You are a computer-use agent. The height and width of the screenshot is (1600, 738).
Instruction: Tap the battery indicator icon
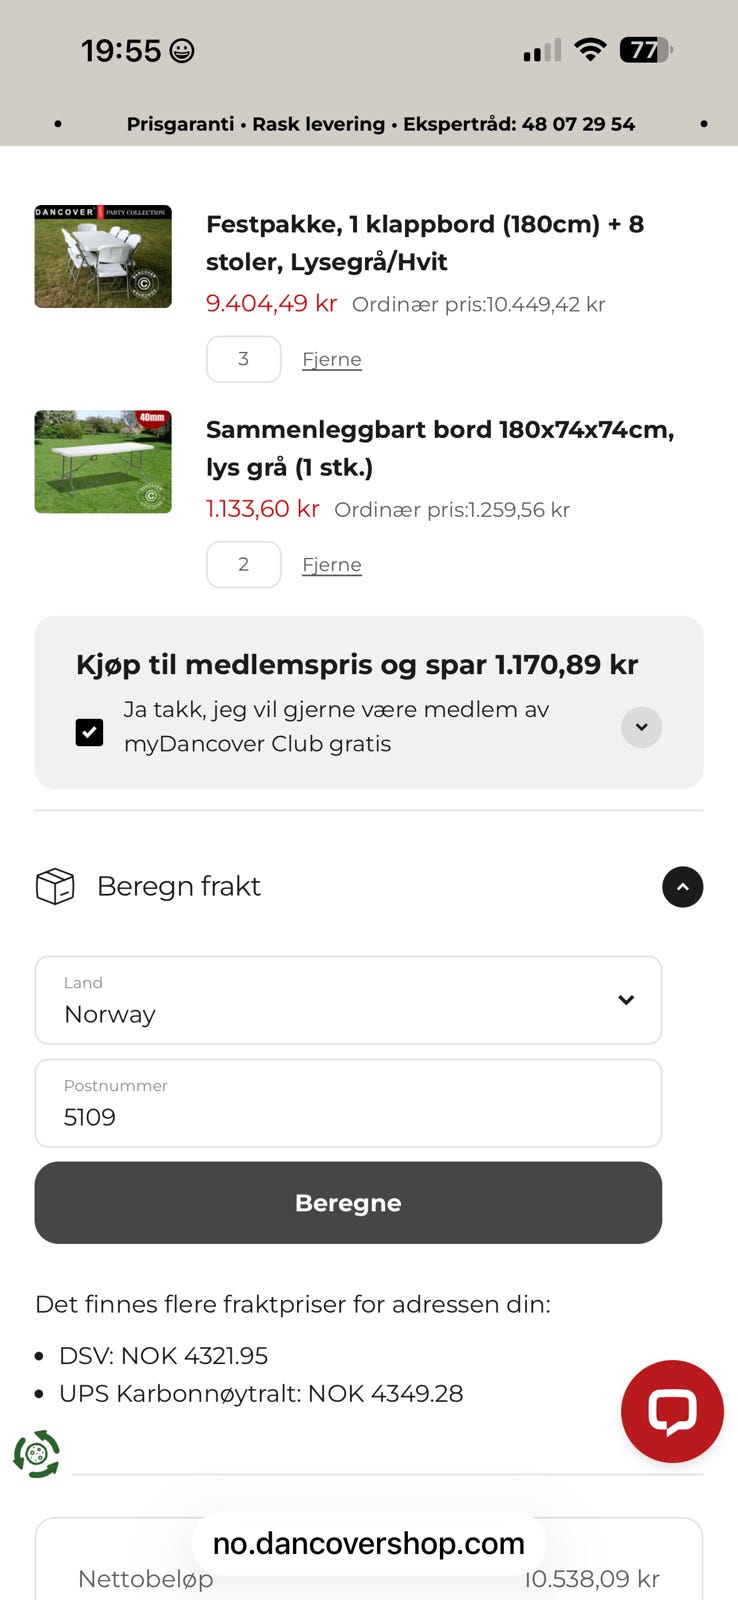click(646, 50)
